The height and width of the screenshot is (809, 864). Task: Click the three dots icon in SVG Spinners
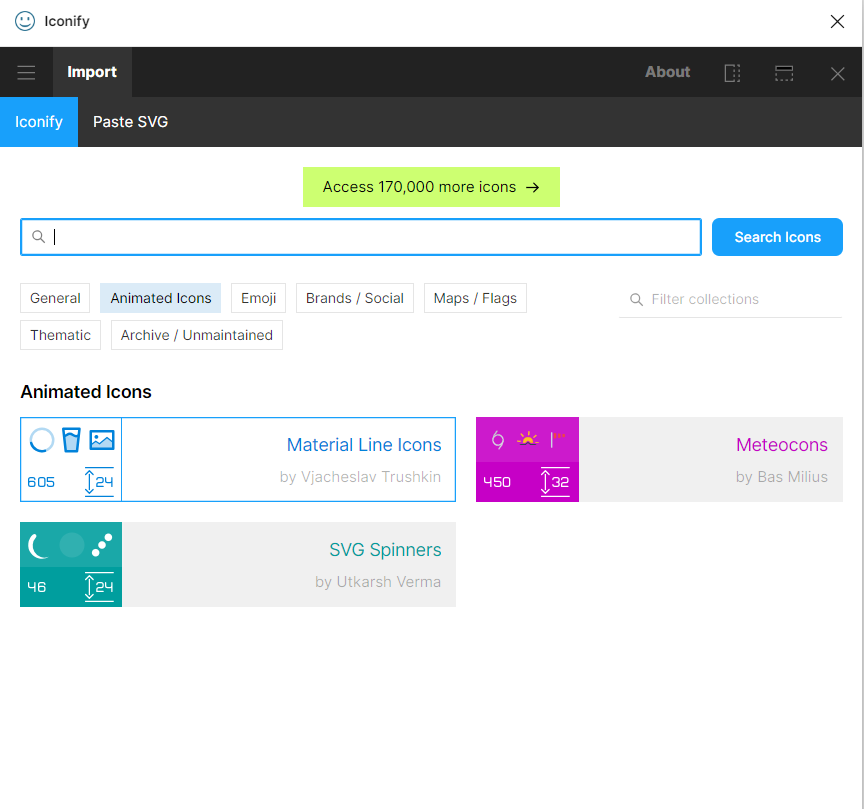click(102, 545)
